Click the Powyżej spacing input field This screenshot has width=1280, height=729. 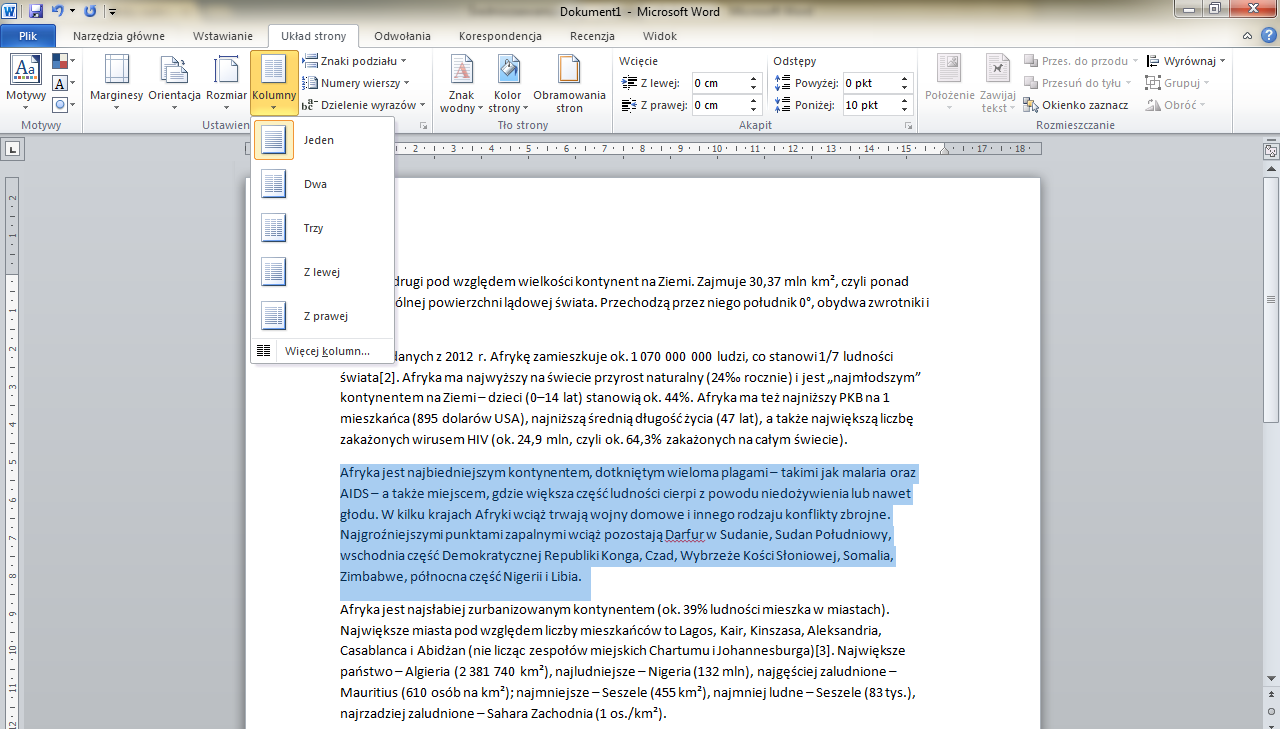coord(870,83)
